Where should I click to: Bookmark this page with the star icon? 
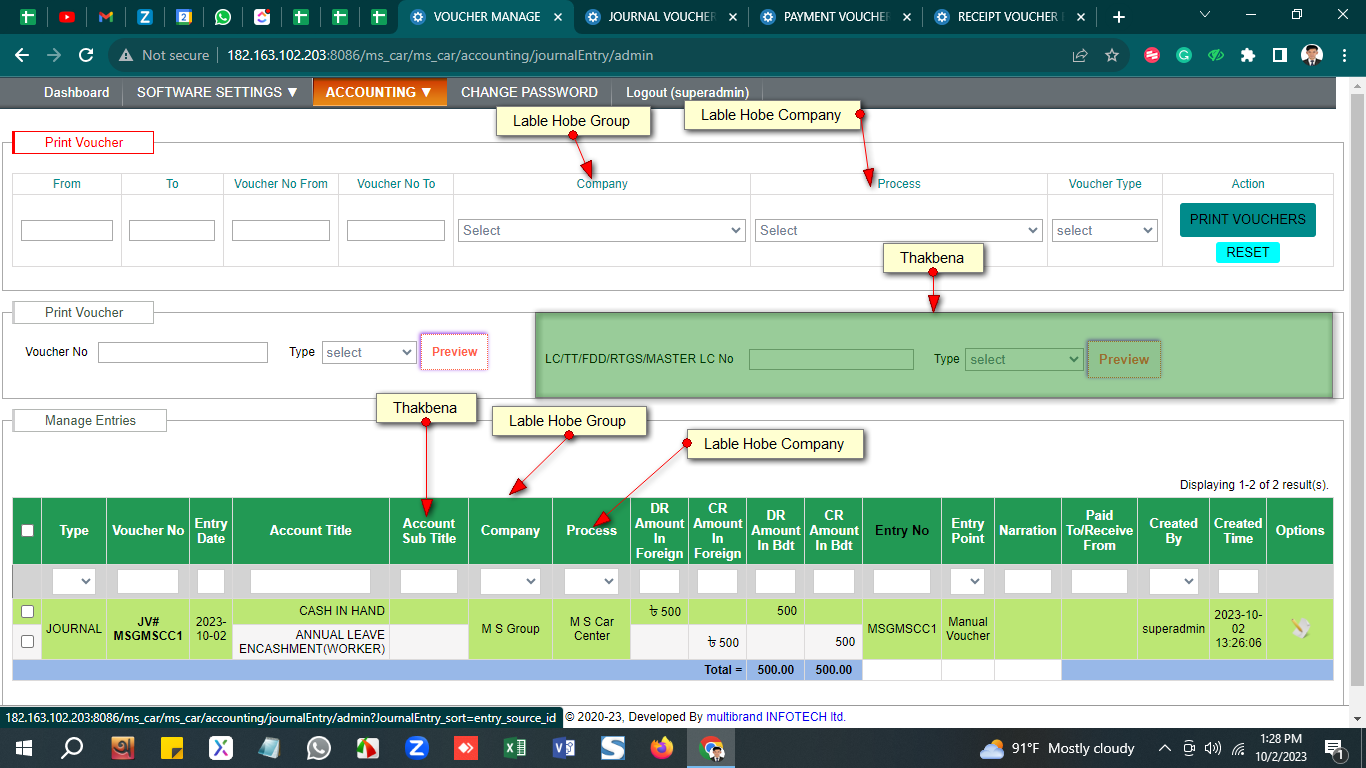pyautogui.click(x=1111, y=56)
